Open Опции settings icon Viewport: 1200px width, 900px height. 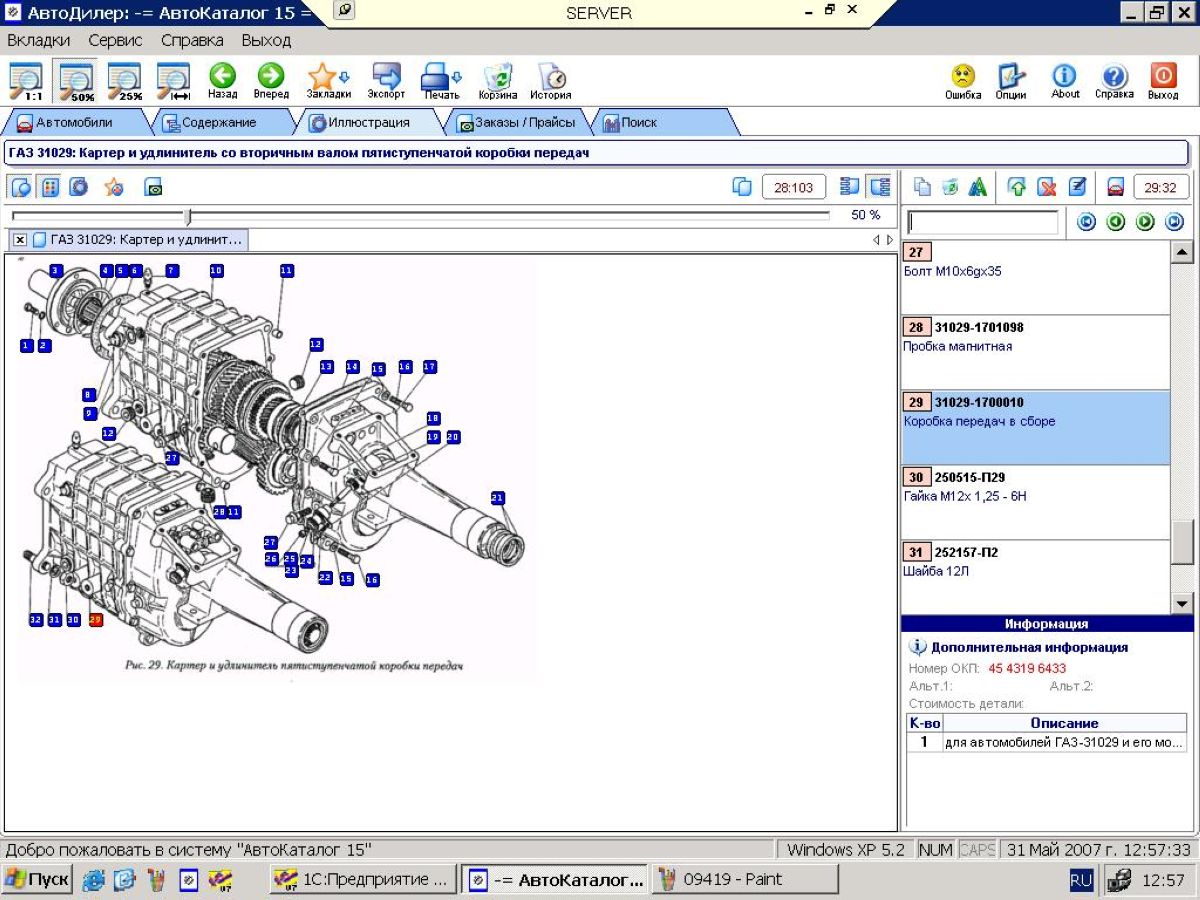[1011, 80]
